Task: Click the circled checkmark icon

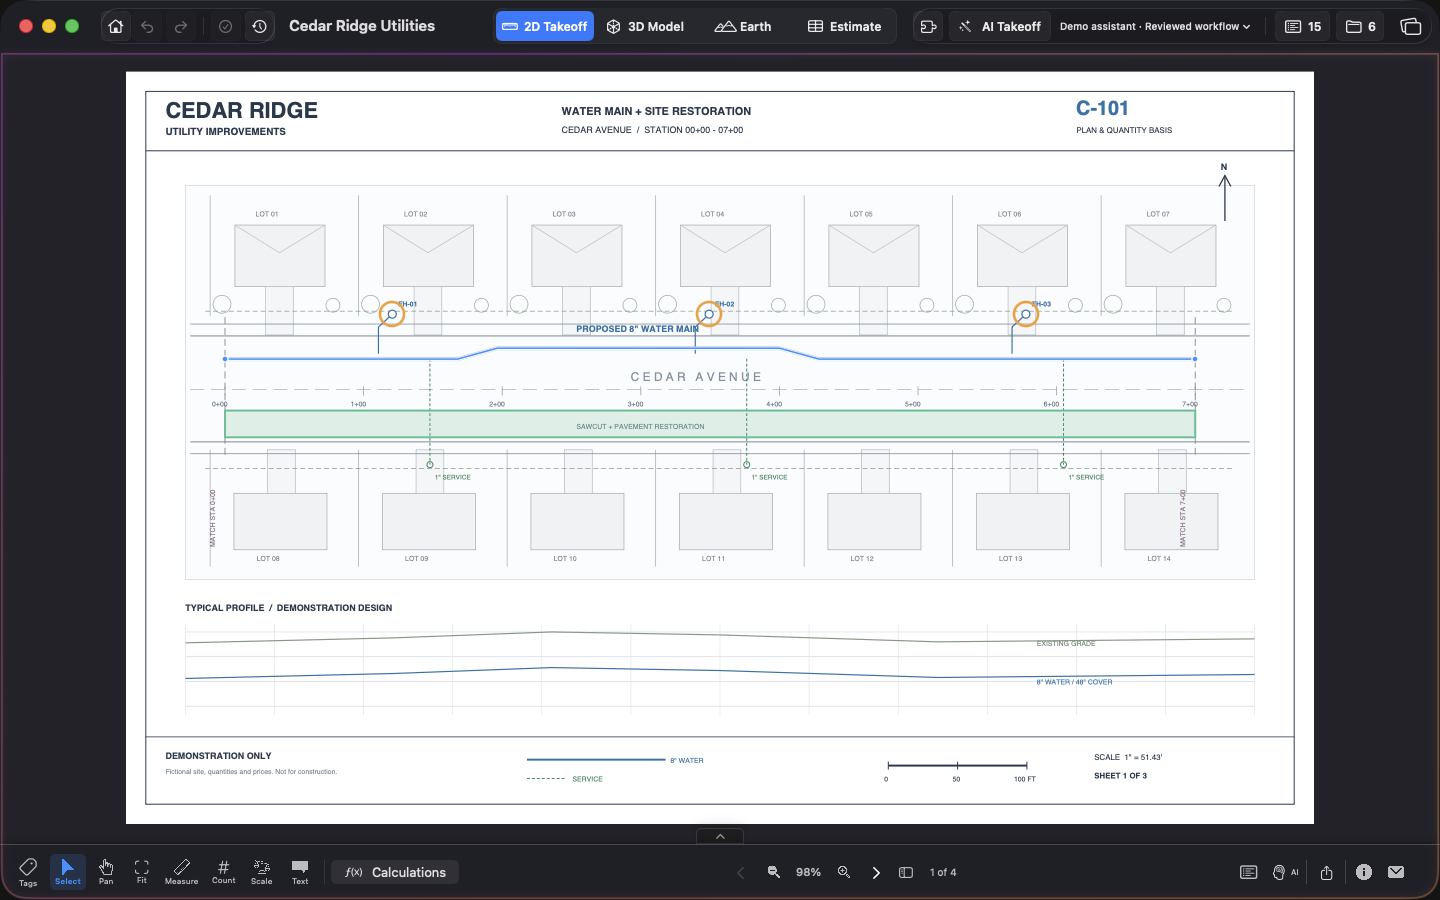Action: click(226, 27)
